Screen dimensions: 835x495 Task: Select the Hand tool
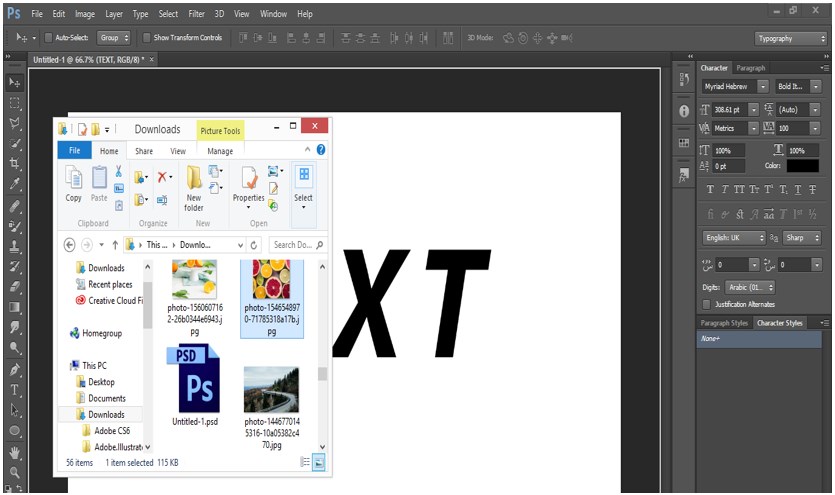pos(14,452)
